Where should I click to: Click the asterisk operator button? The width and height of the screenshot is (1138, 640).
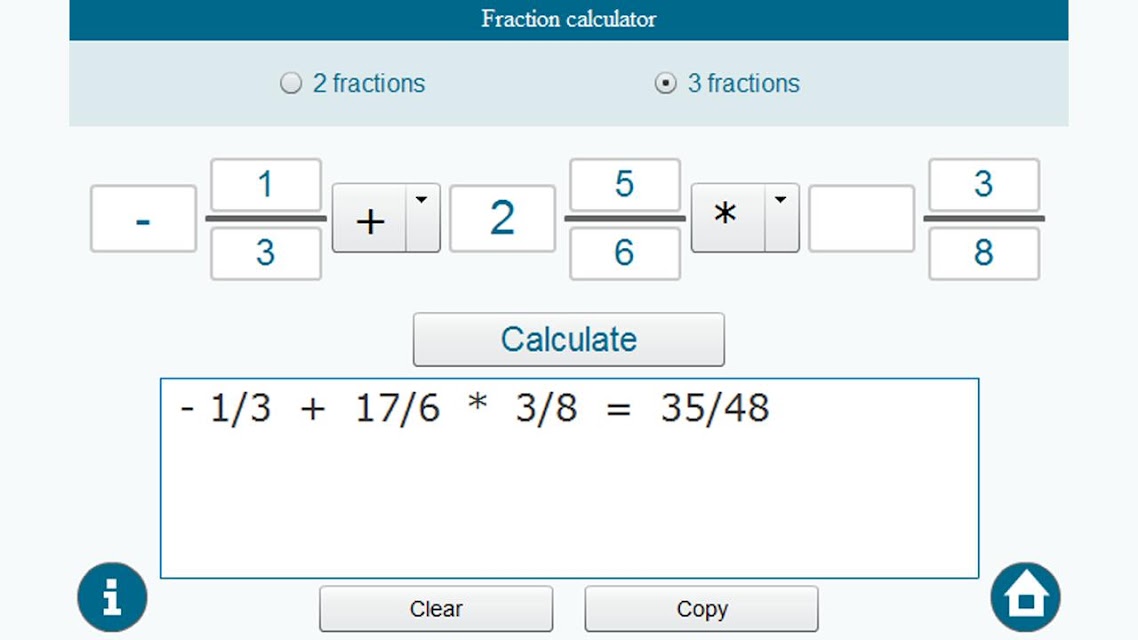[728, 218]
